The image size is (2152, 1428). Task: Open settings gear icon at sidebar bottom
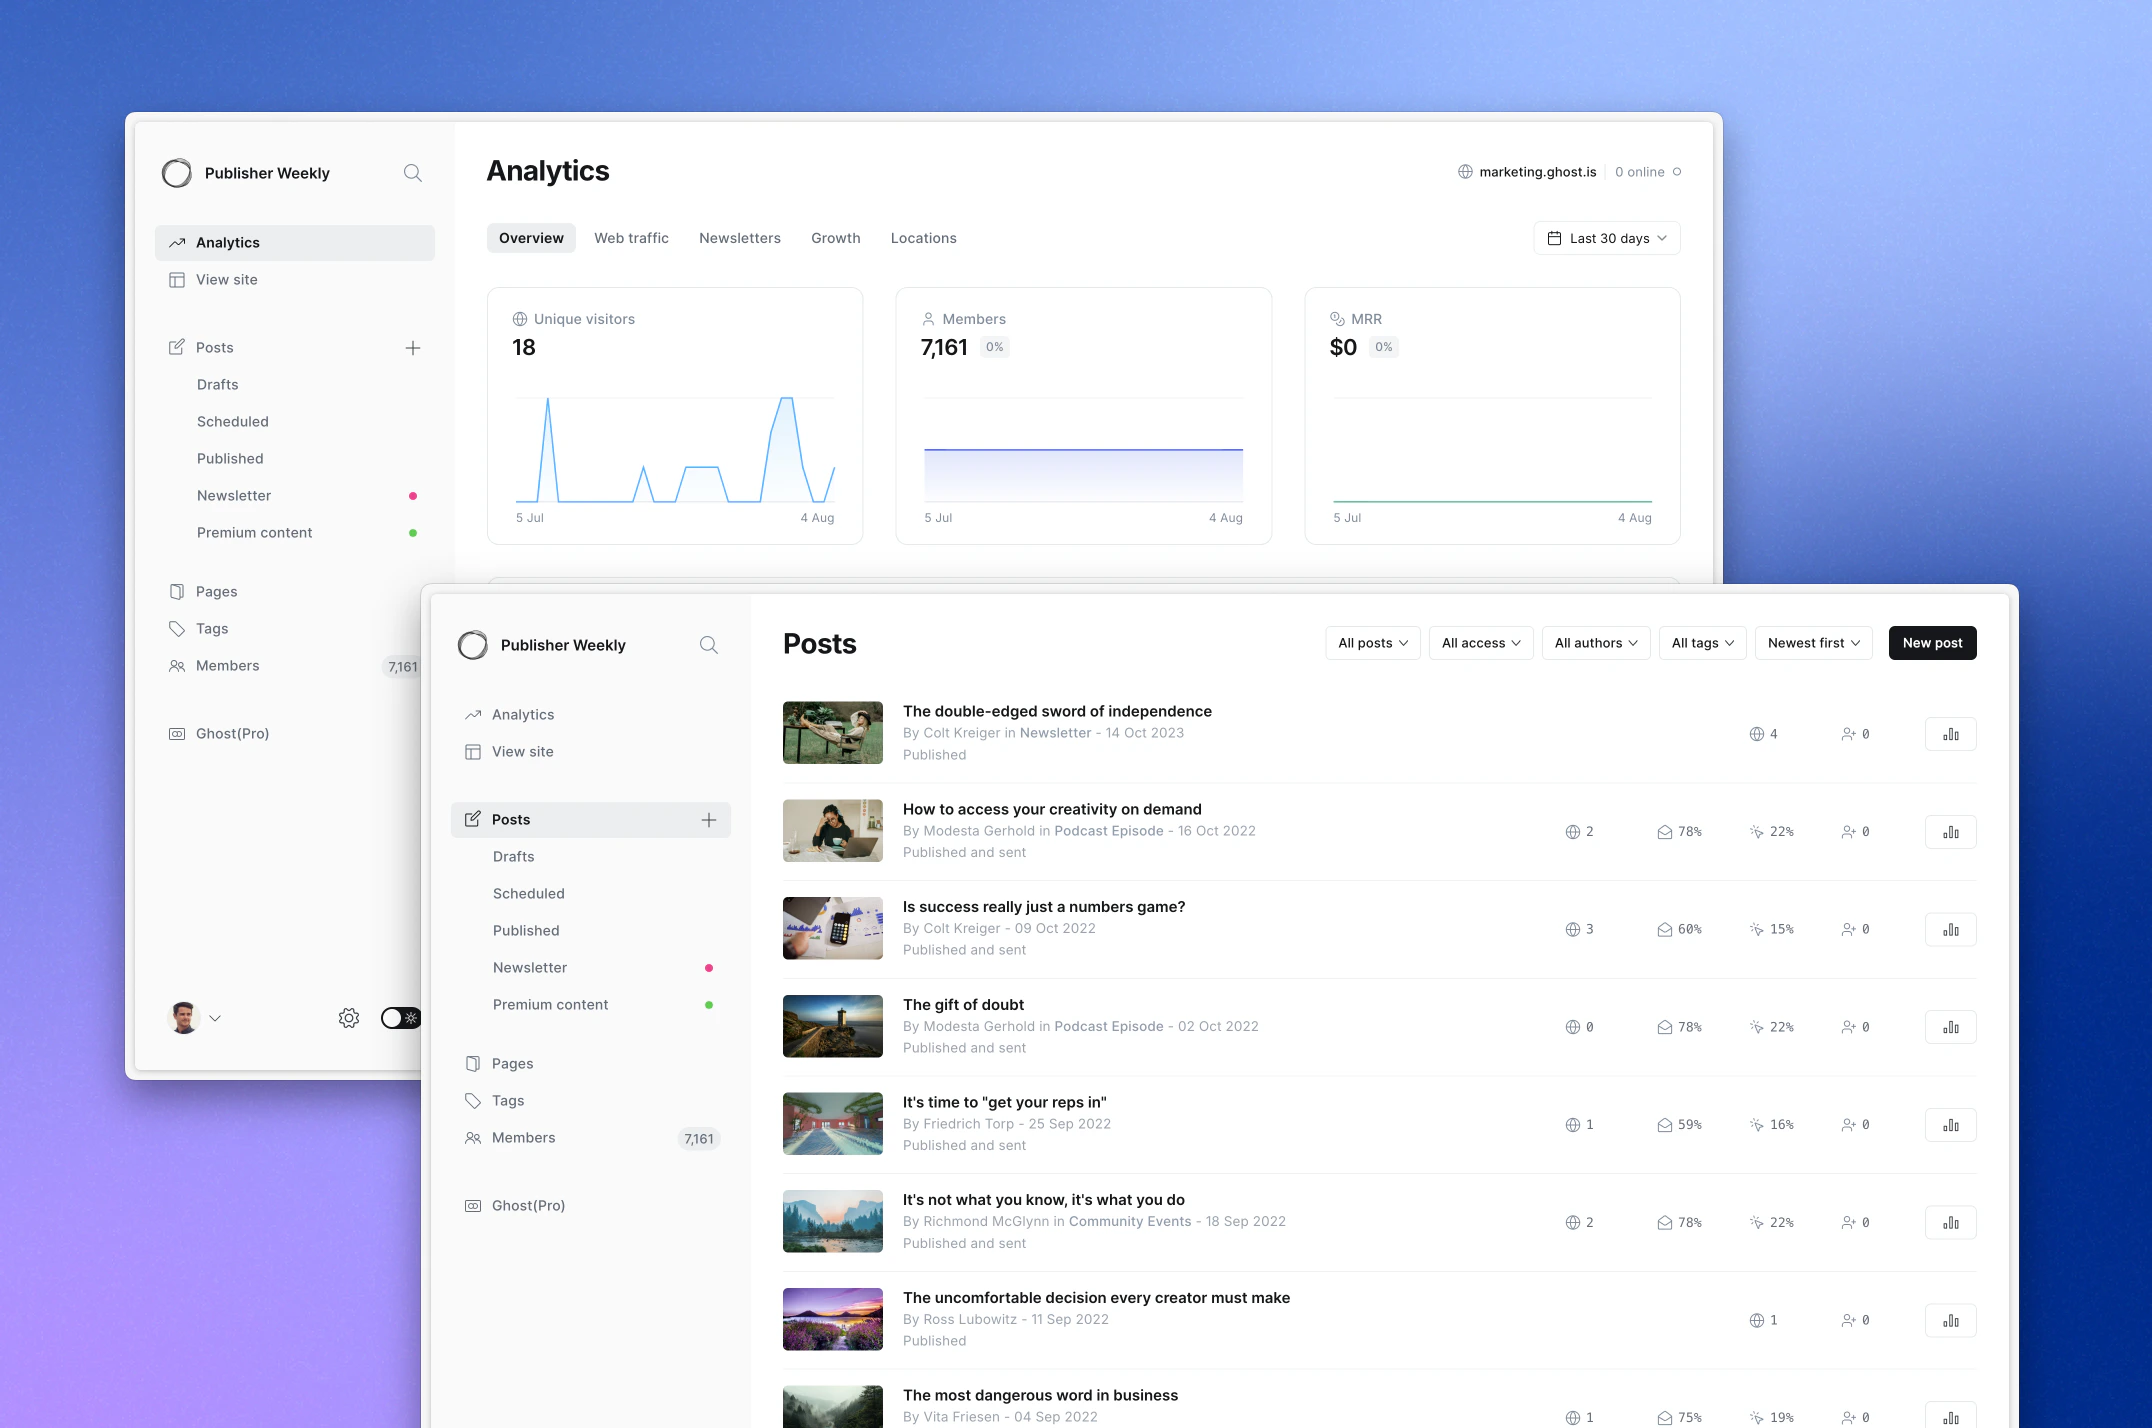pyautogui.click(x=348, y=1018)
